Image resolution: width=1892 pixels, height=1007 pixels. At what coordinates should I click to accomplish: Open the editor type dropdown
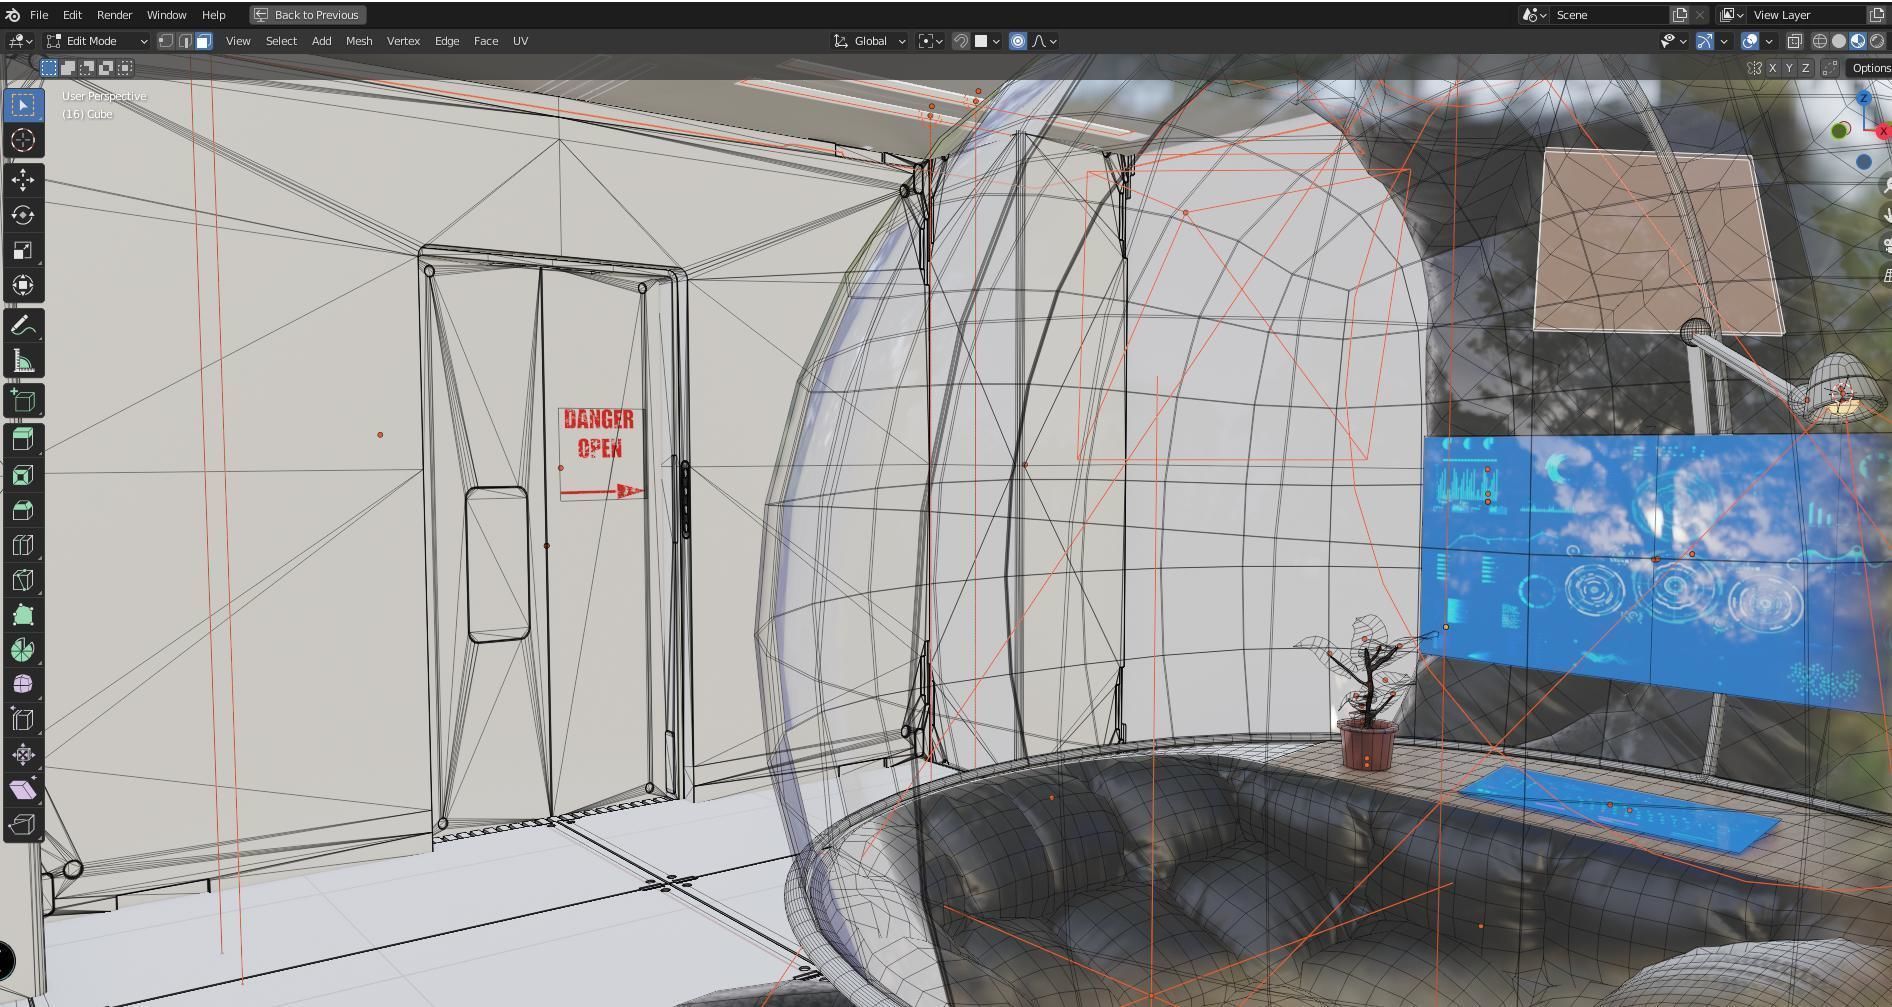(x=20, y=41)
